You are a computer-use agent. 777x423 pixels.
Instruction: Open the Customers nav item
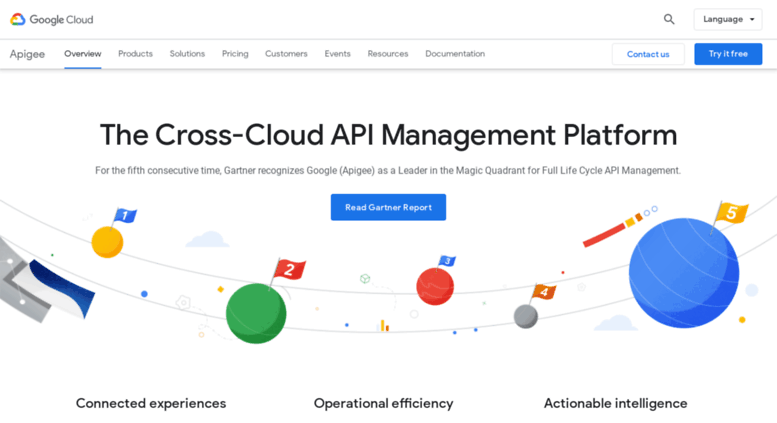pyautogui.click(x=286, y=54)
